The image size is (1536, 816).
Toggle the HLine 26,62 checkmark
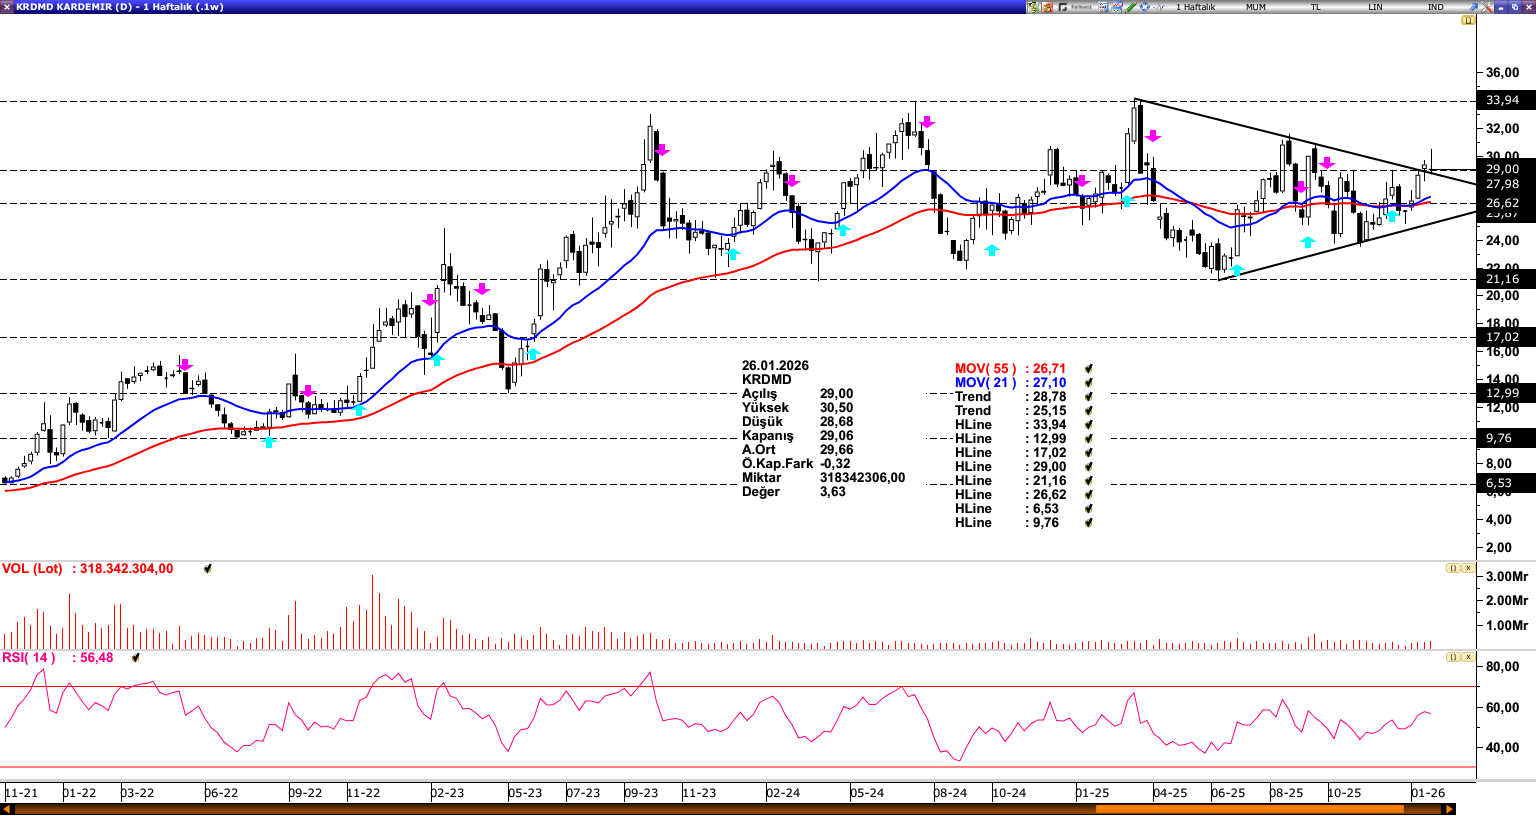(x=1088, y=495)
